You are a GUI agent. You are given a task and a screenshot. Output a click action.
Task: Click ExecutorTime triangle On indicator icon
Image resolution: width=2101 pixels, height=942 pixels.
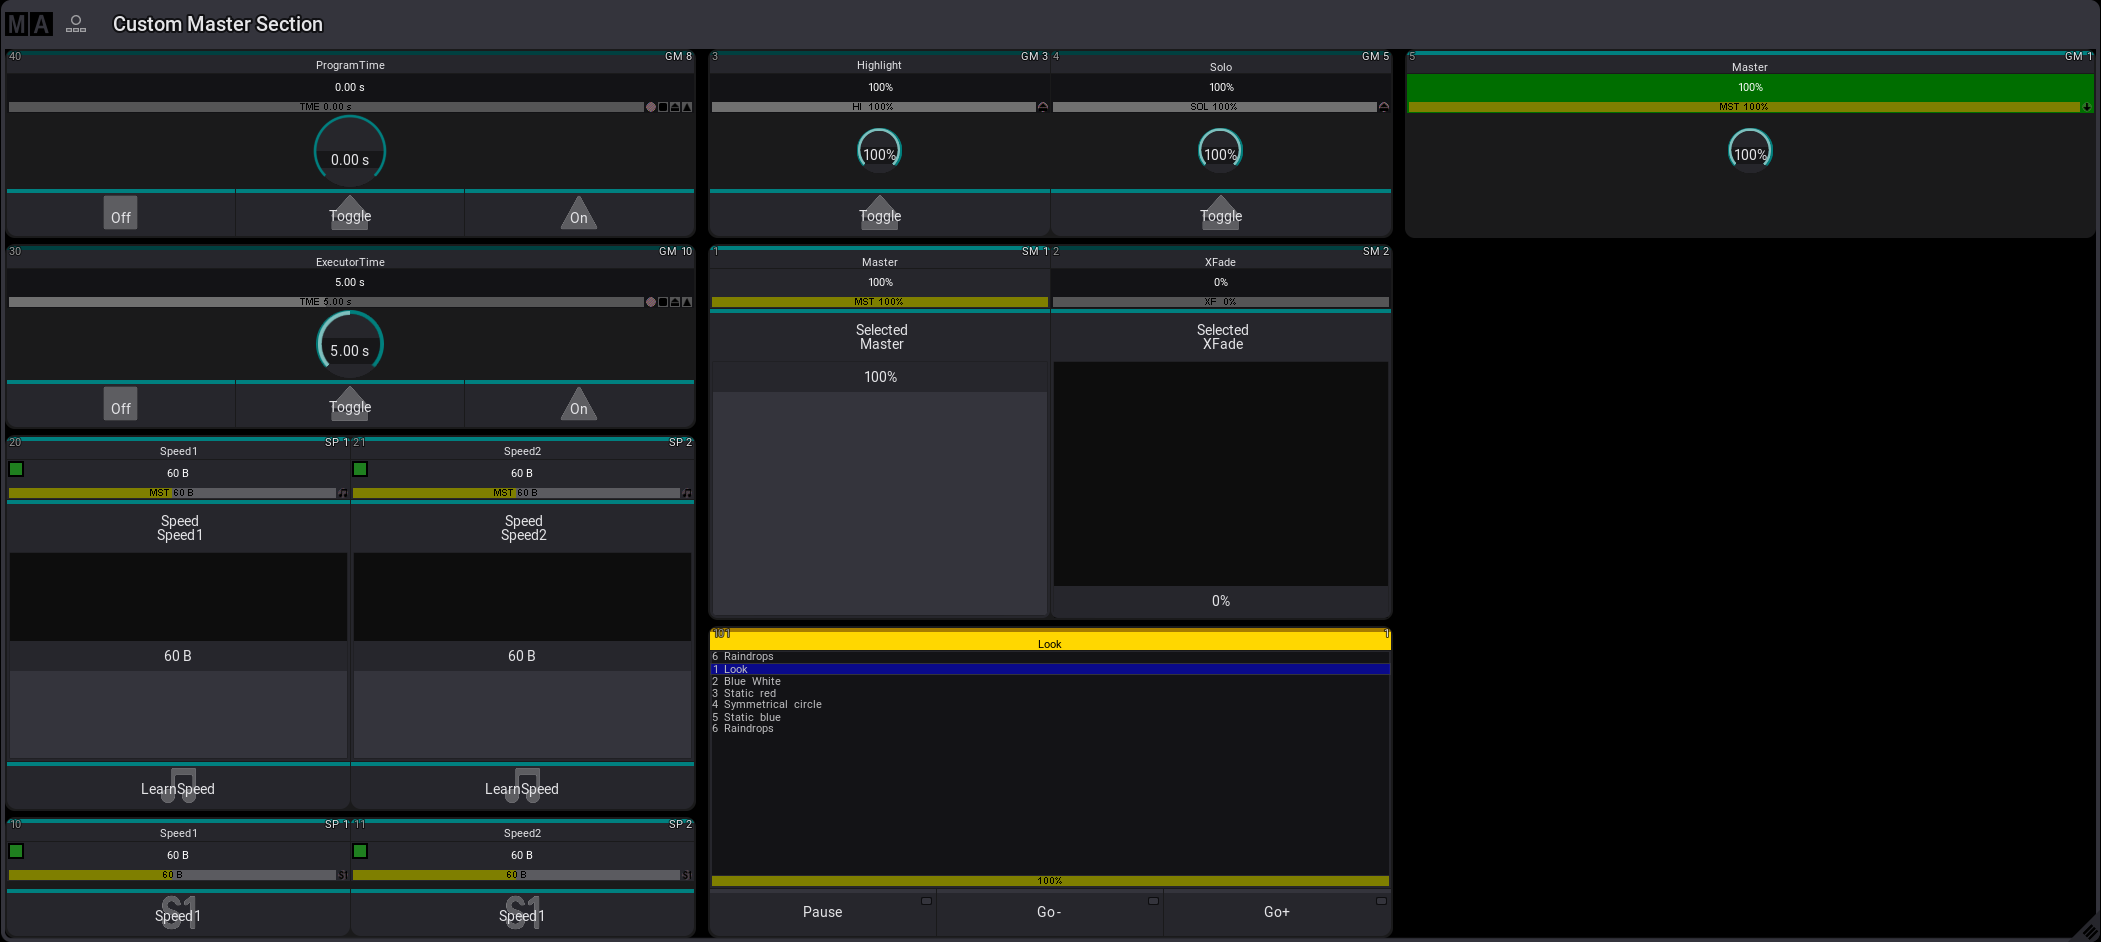coord(687,302)
